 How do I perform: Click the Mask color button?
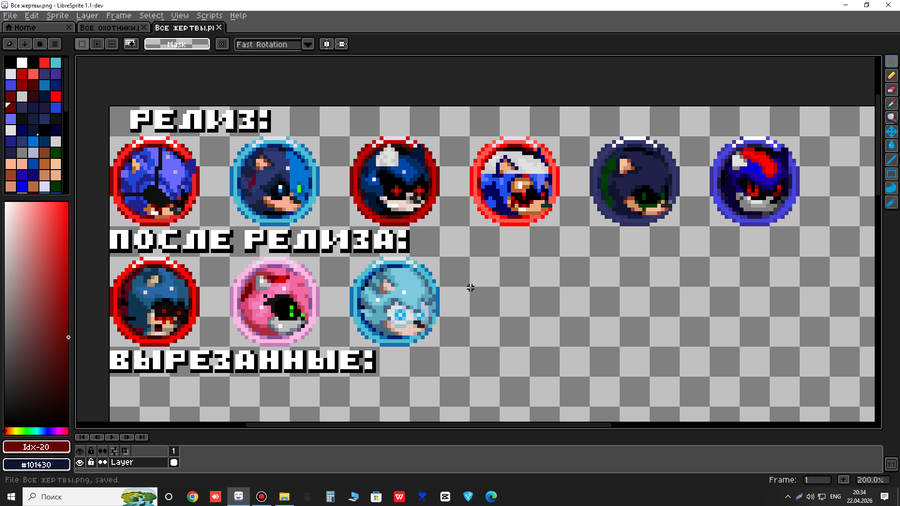click(x=177, y=44)
